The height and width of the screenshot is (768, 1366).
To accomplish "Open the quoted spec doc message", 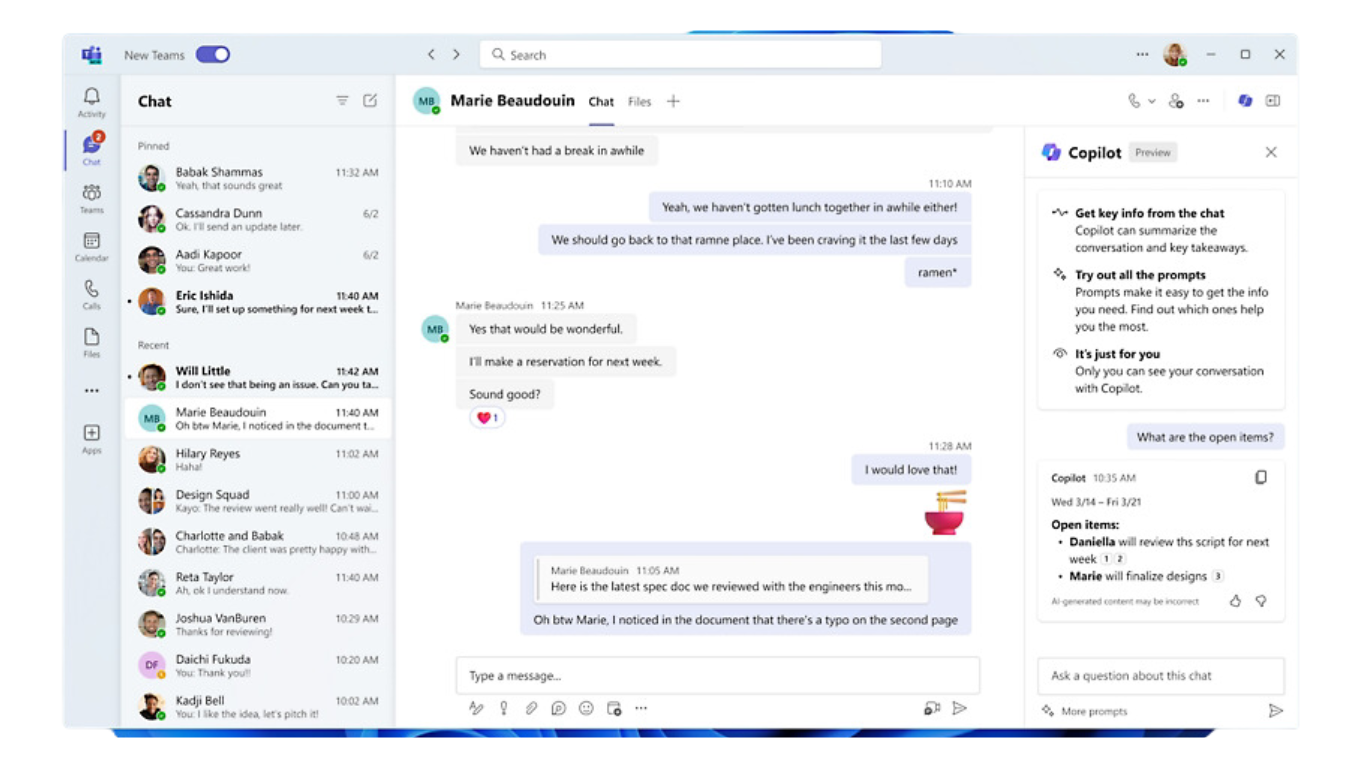I will pyautogui.click(x=732, y=578).
